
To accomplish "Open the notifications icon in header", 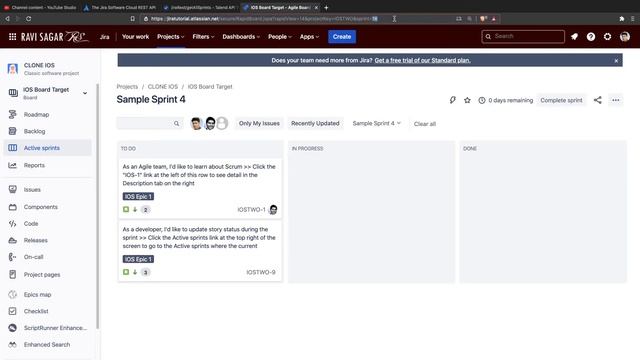I will [x=574, y=37].
